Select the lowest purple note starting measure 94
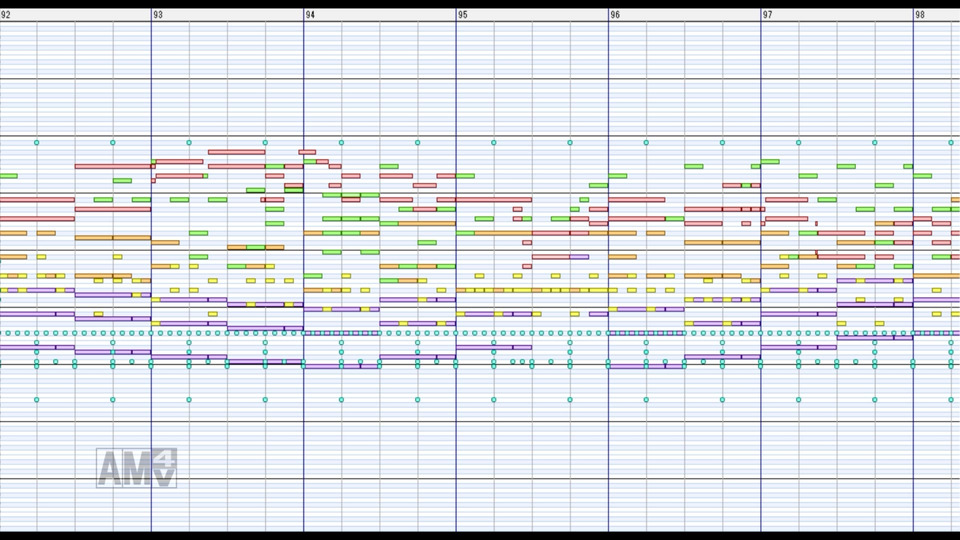960x540 pixels. 332,367
